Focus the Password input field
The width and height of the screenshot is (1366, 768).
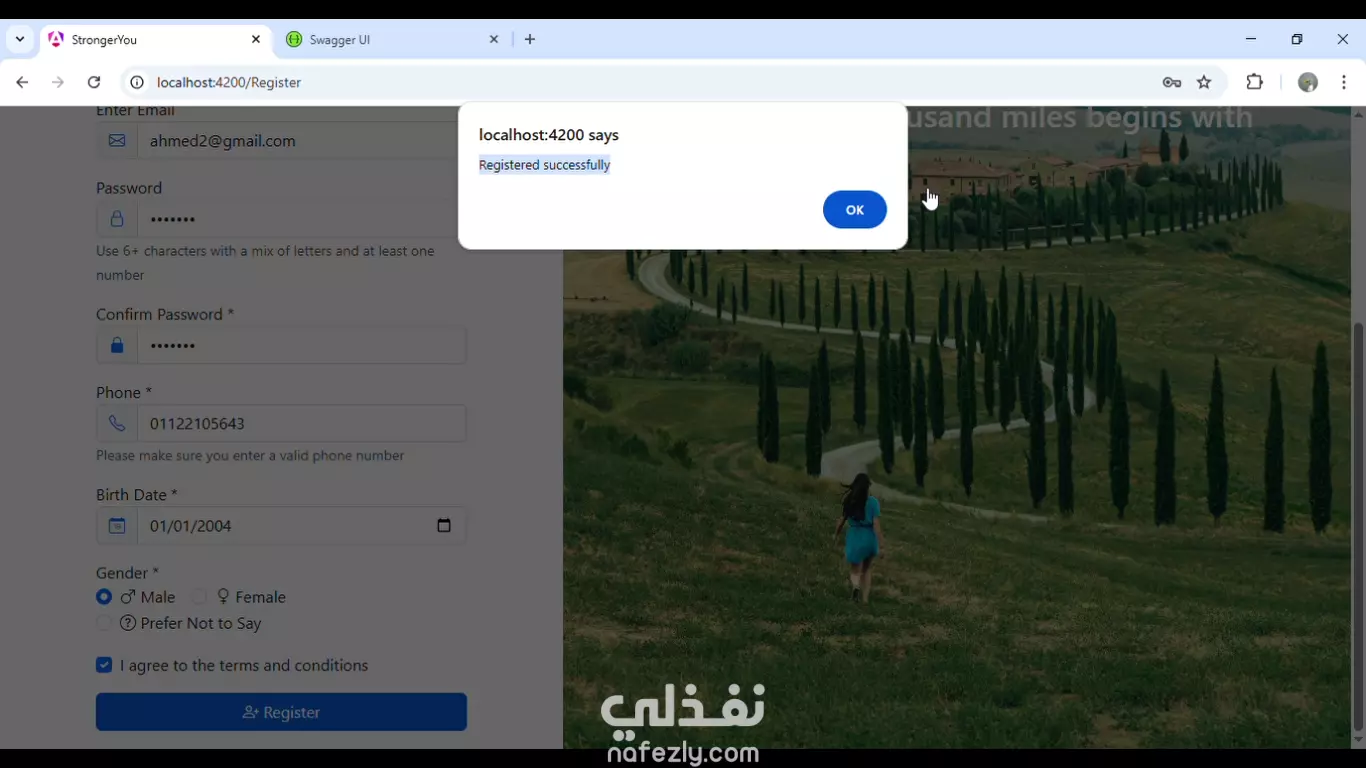(301, 219)
